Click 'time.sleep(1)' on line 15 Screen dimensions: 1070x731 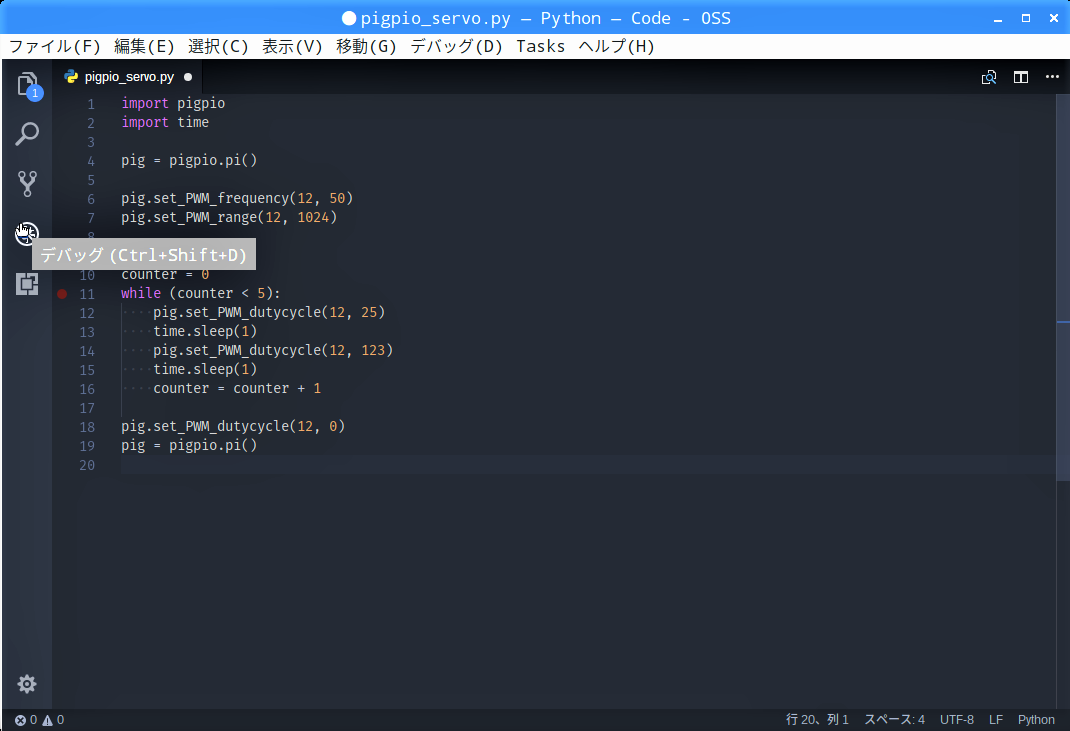pyautogui.click(x=205, y=370)
